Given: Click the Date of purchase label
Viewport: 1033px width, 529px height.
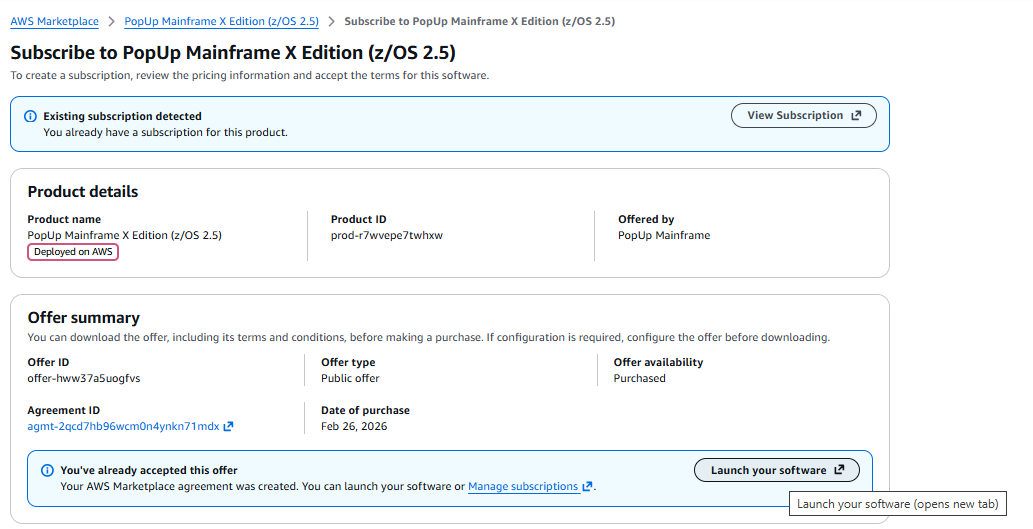Looking at the screenshot, I should [365, 410].
